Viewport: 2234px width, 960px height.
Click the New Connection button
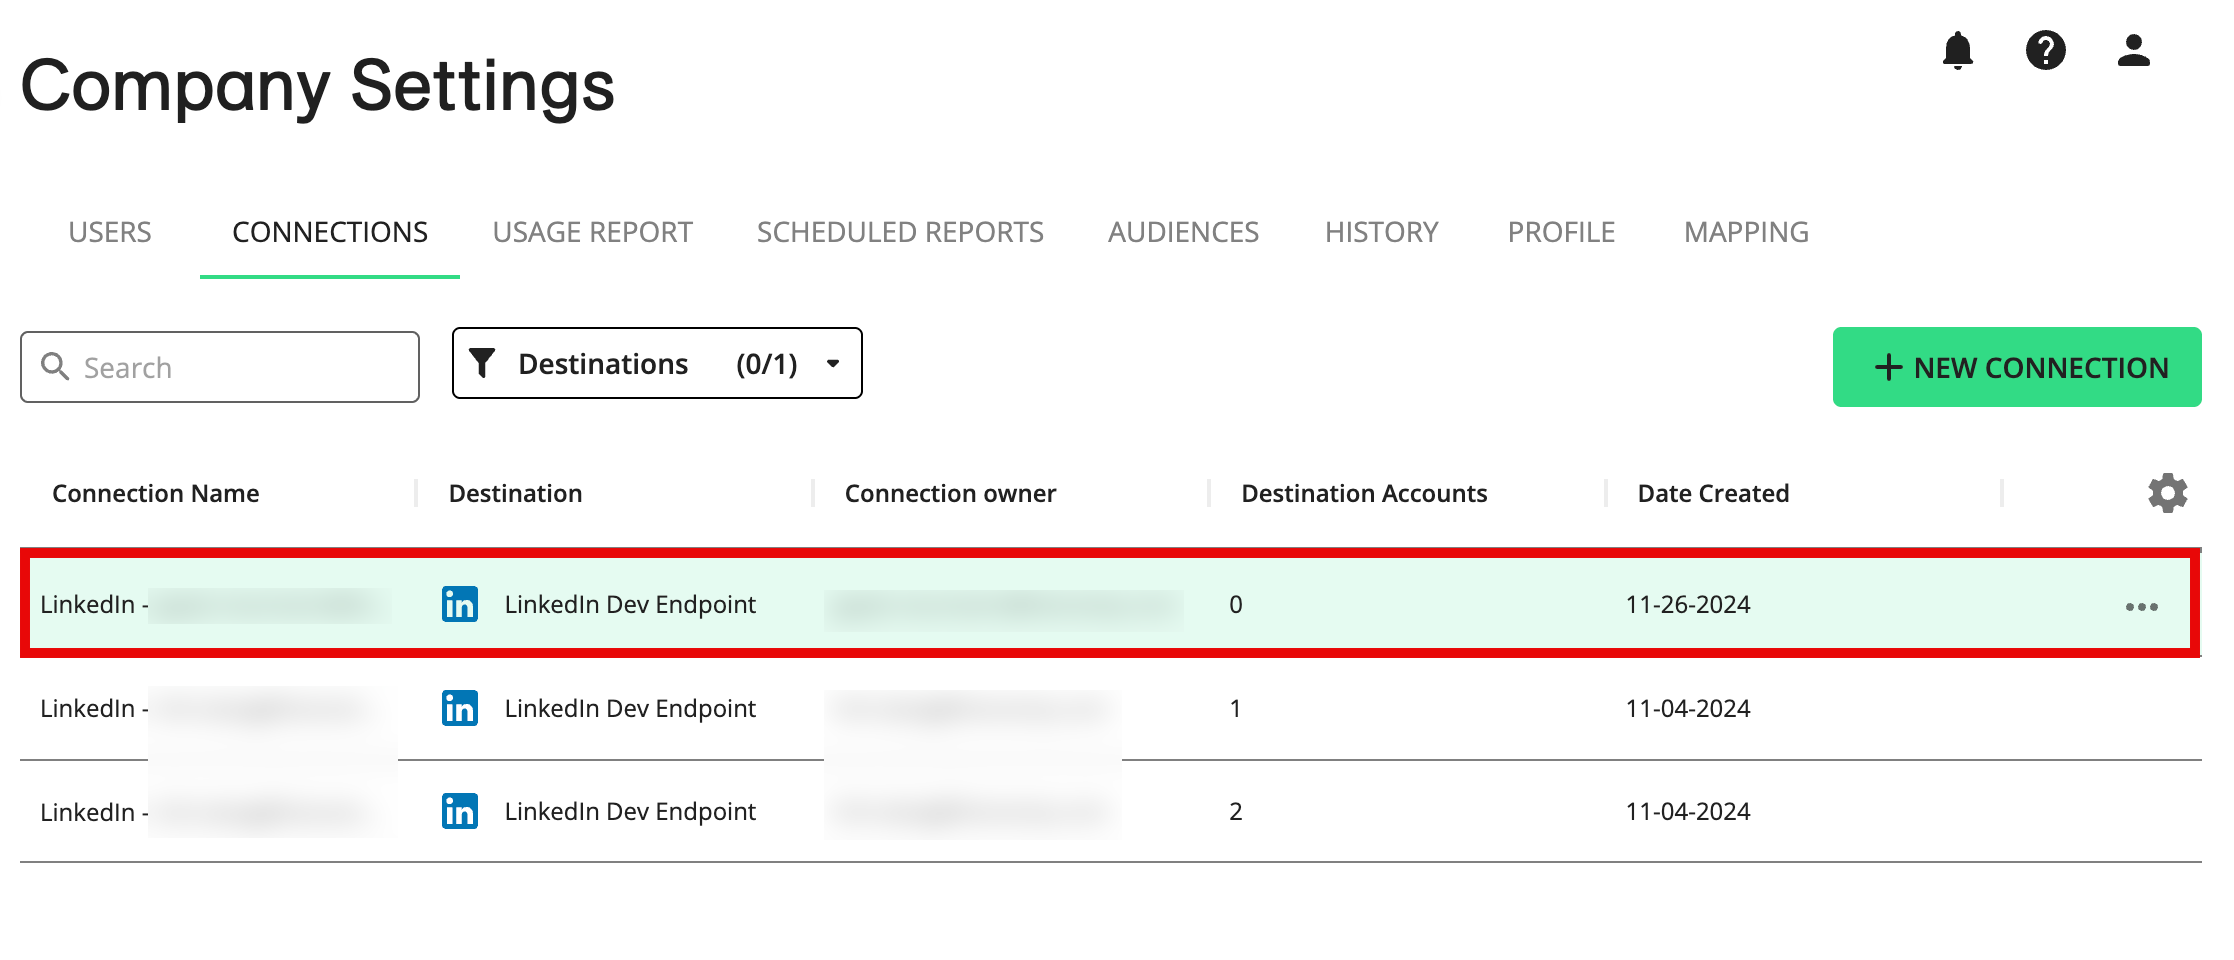pyautogui.click(x=2017, y=367)
